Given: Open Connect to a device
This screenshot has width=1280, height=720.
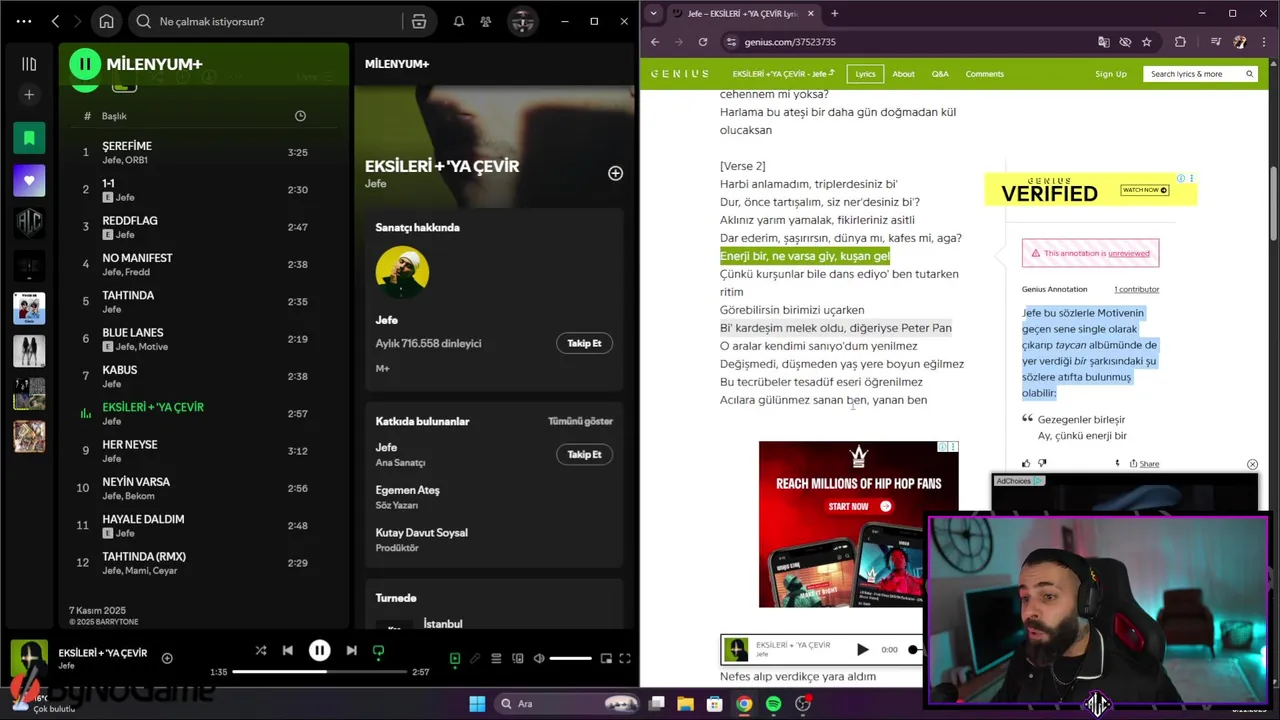Looking at the screenshot, I should [518, 658].
